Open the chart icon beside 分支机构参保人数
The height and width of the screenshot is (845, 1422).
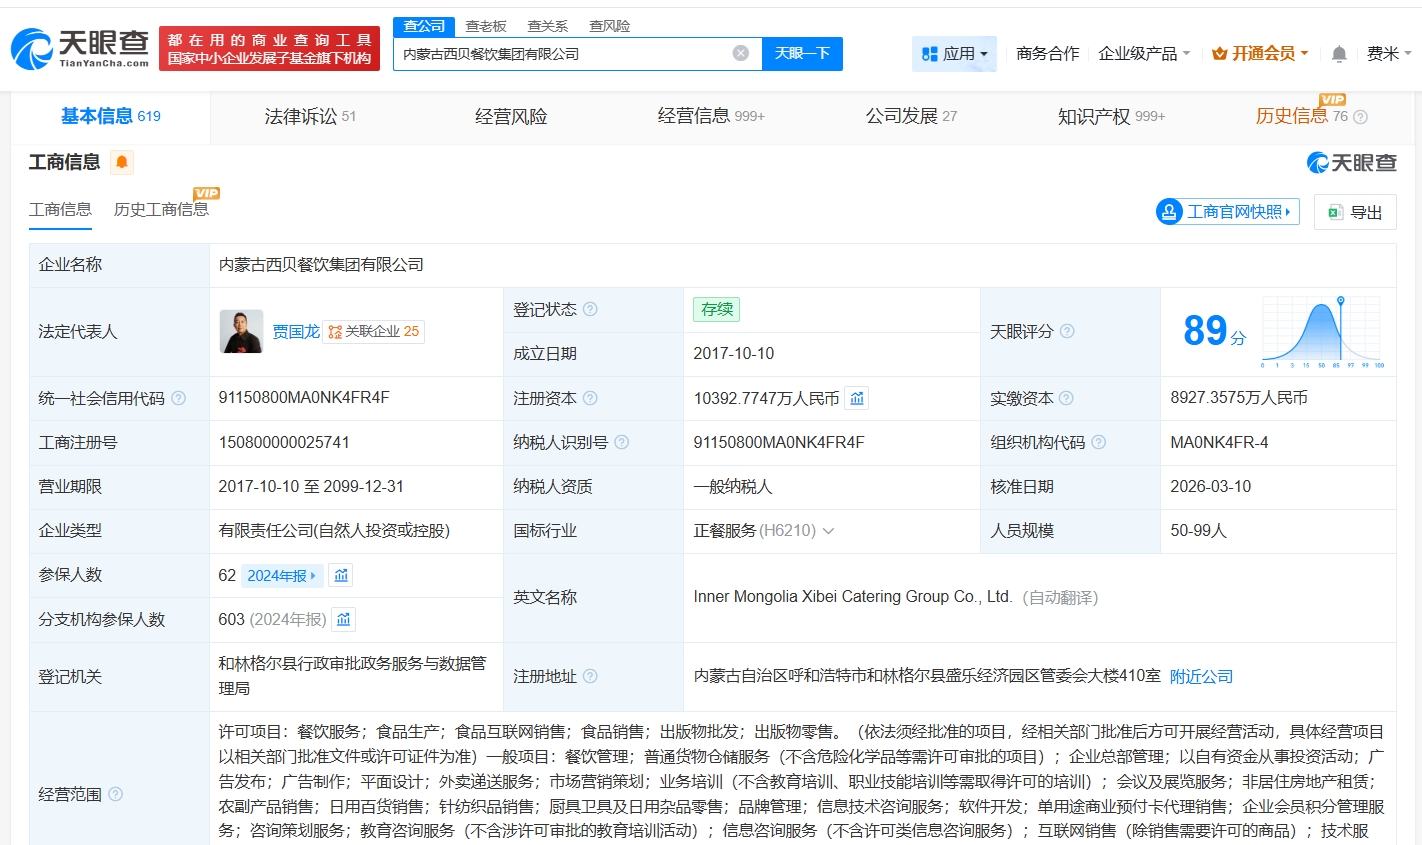pos(343,619)
